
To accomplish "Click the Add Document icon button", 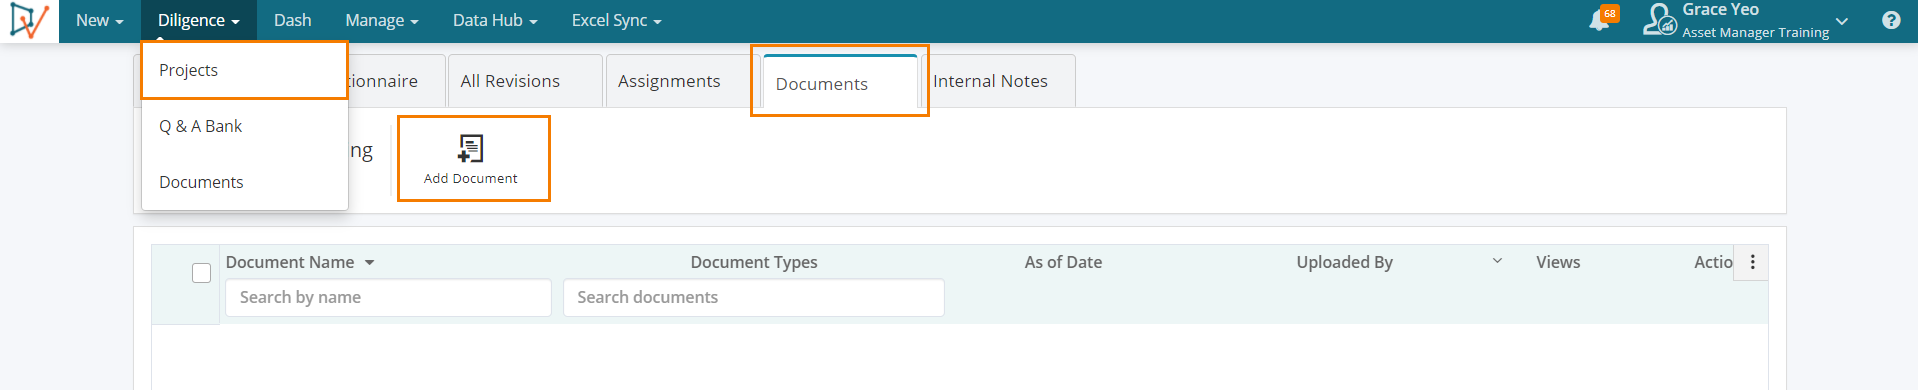I will point(471,159).
